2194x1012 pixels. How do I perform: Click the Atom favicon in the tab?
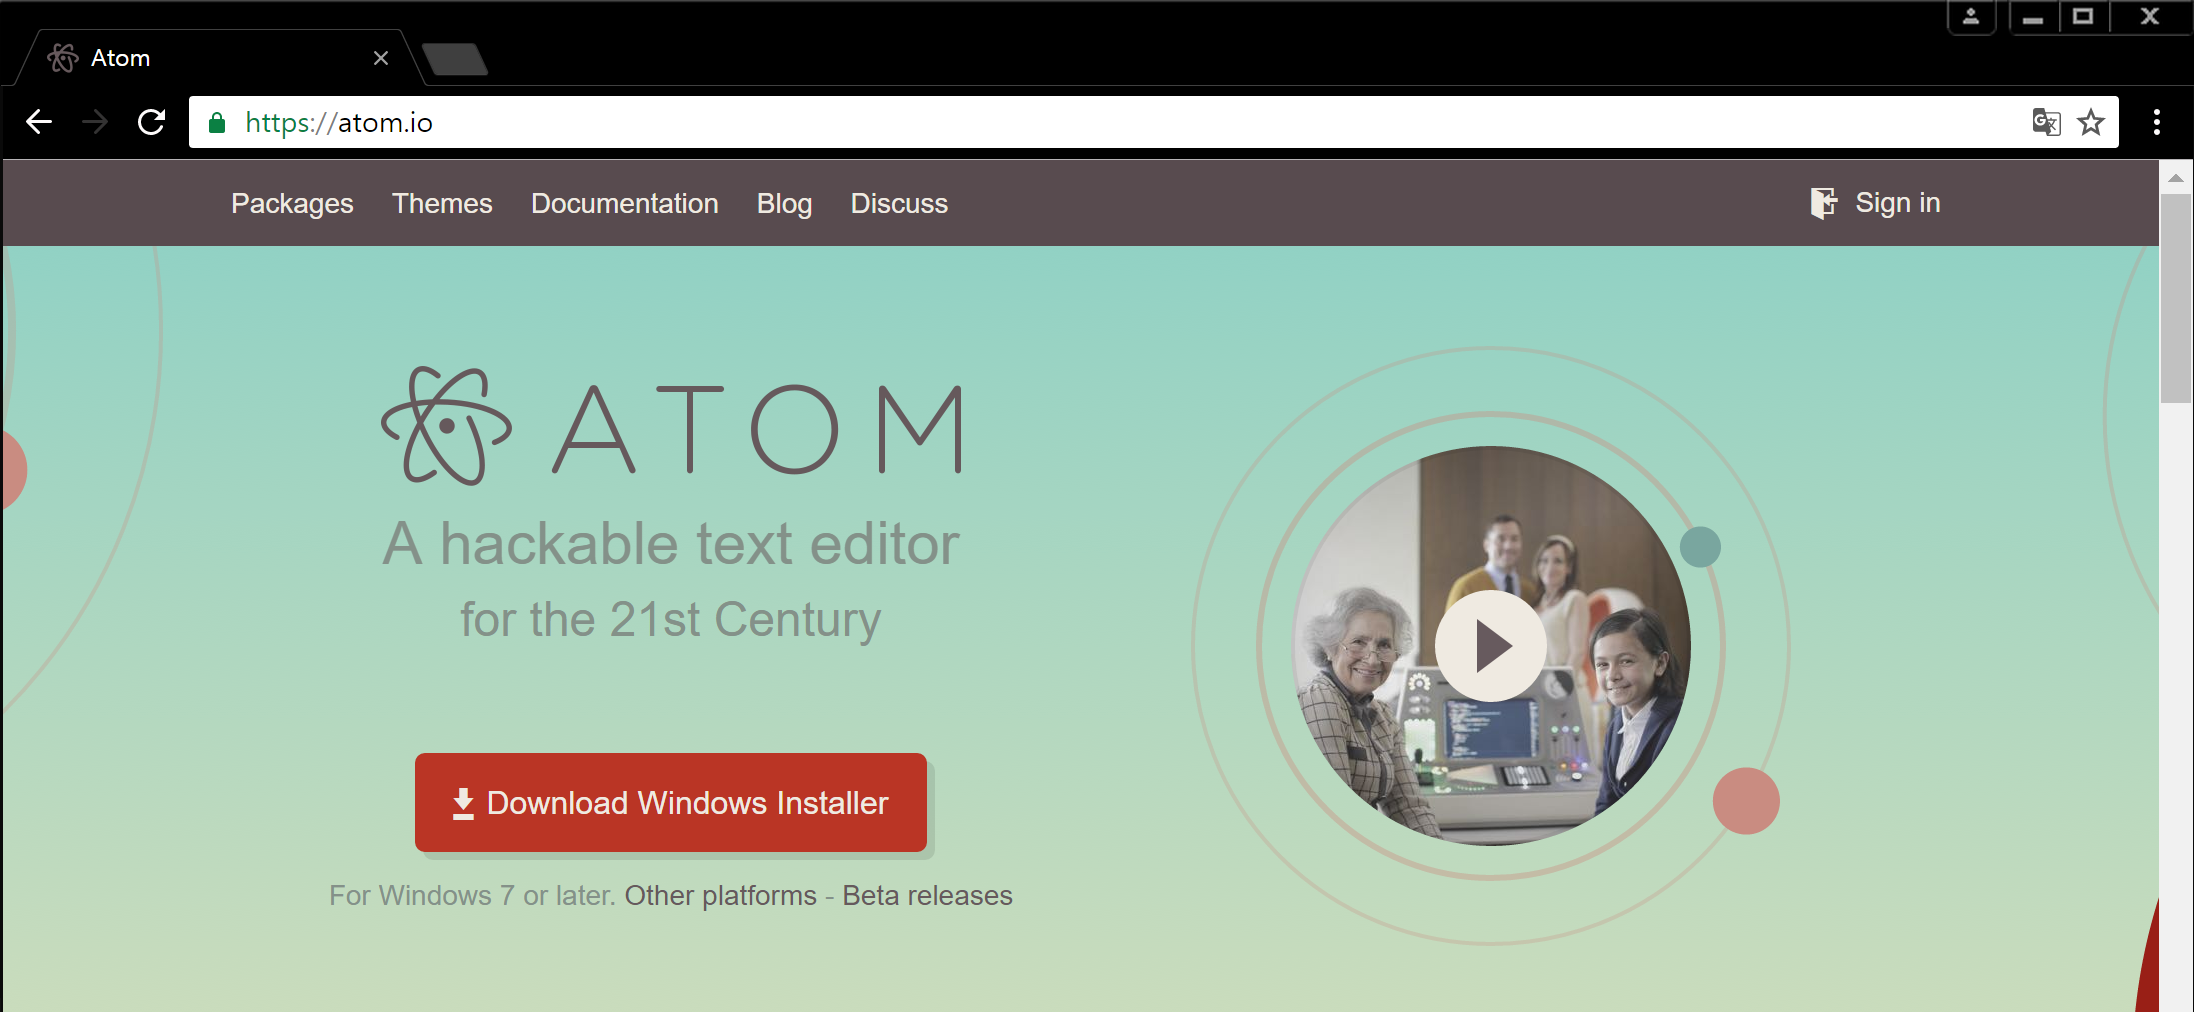point(63,58)
